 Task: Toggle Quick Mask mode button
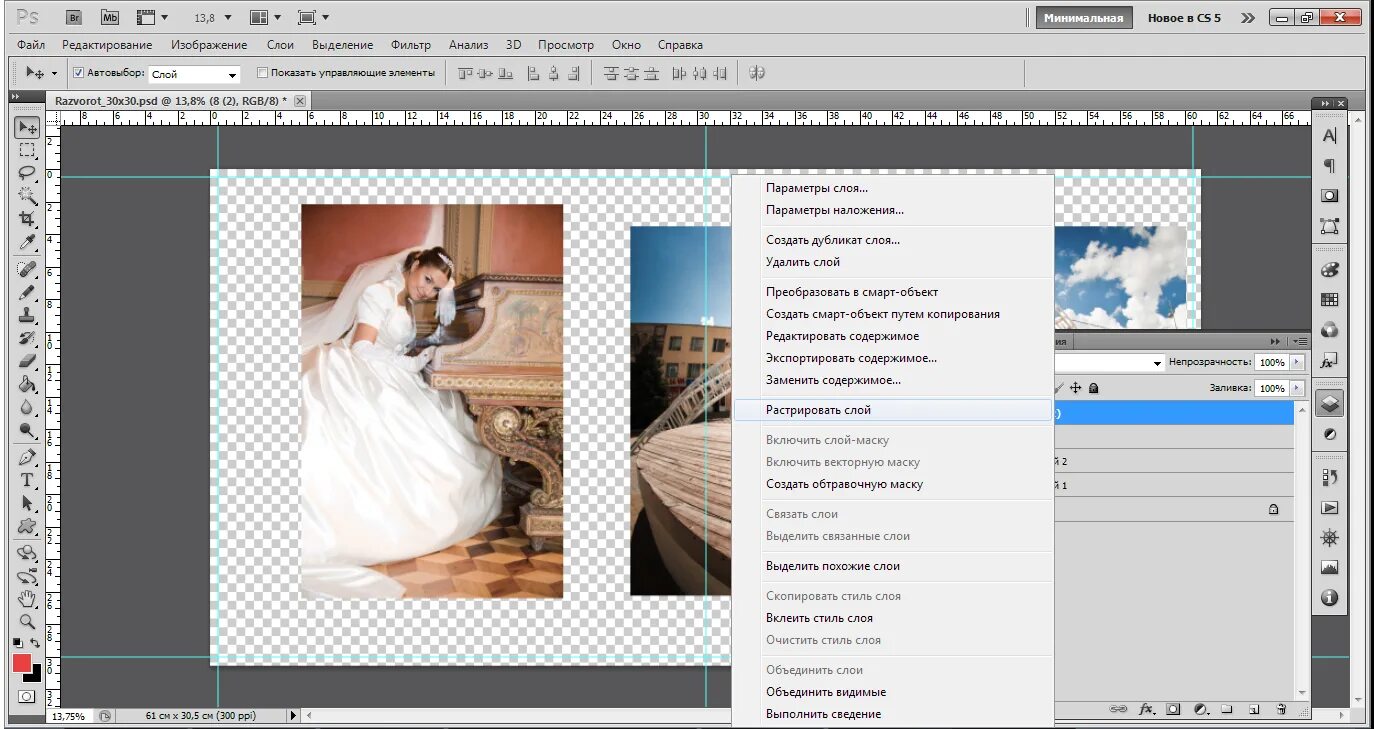(27, 696)
